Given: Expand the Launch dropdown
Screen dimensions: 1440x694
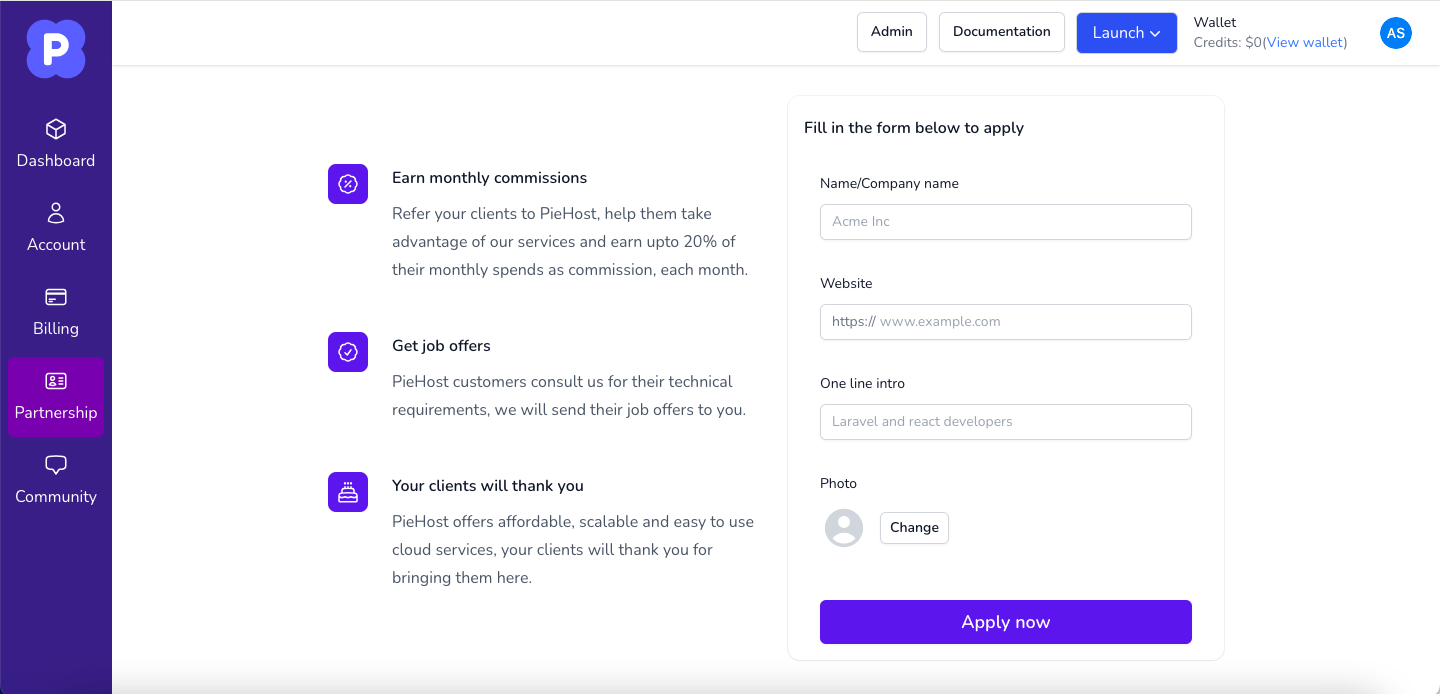Looking at the screenshot, I should 1127,32.
